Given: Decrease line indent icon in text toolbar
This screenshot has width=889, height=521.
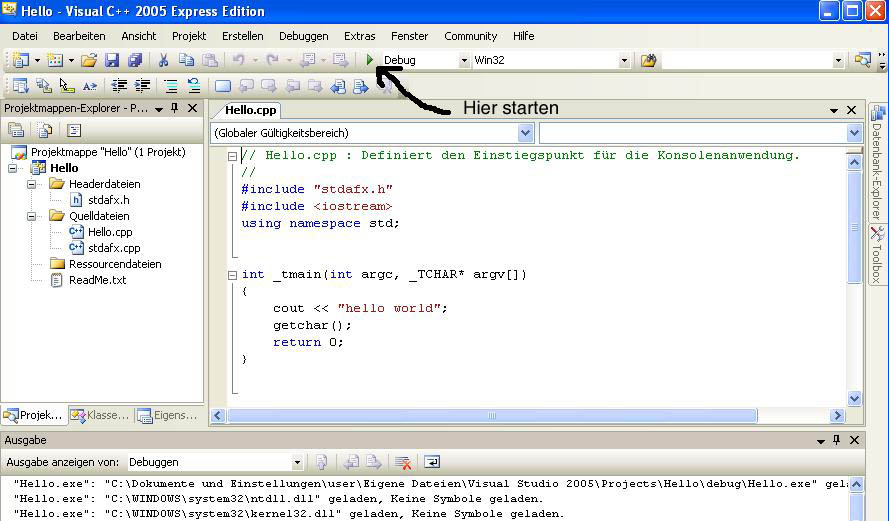Looking at the screenshot, I should coord(119,86).
